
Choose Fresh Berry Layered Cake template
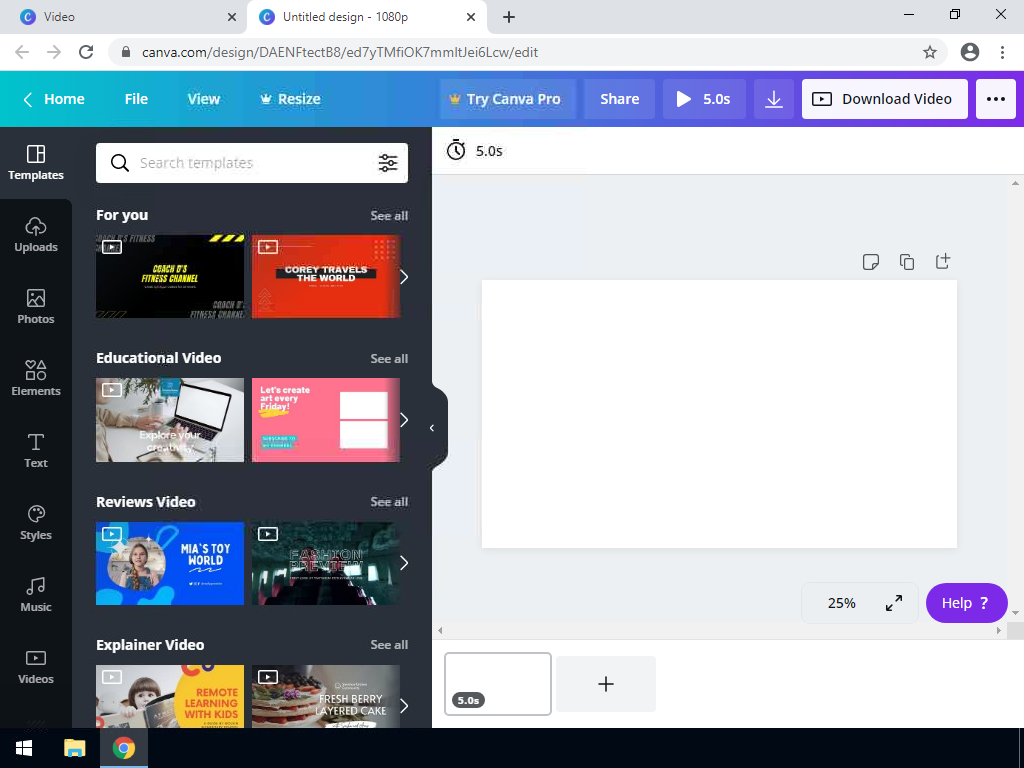[x=326, y=696]
